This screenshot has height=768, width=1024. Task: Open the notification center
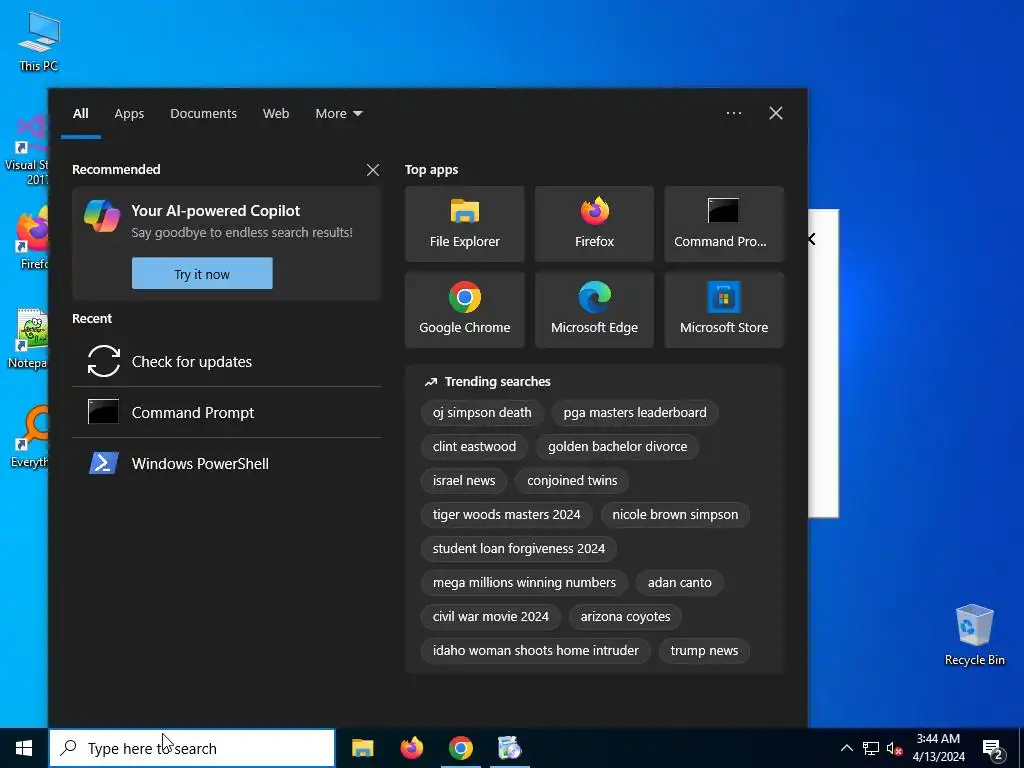[x=993, y=749]
